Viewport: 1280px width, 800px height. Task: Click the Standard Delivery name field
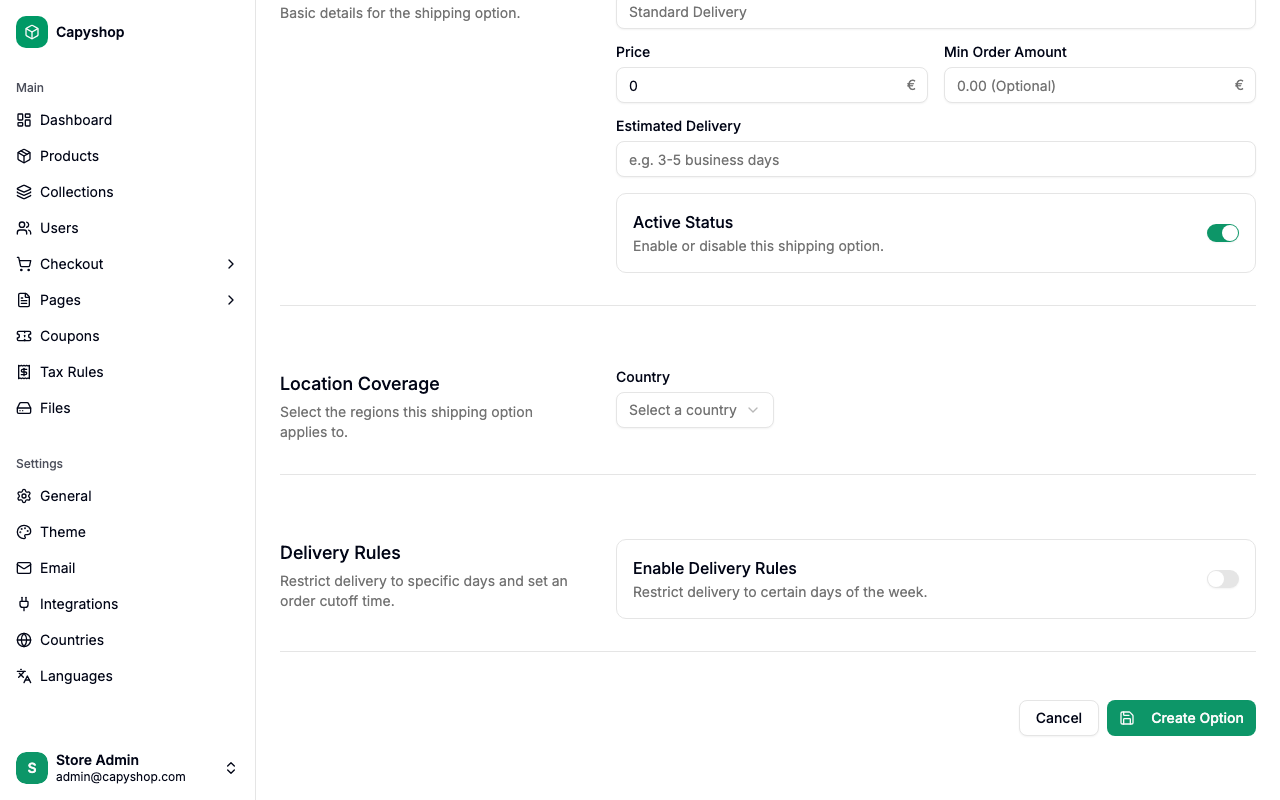click(x=936, y=13)
